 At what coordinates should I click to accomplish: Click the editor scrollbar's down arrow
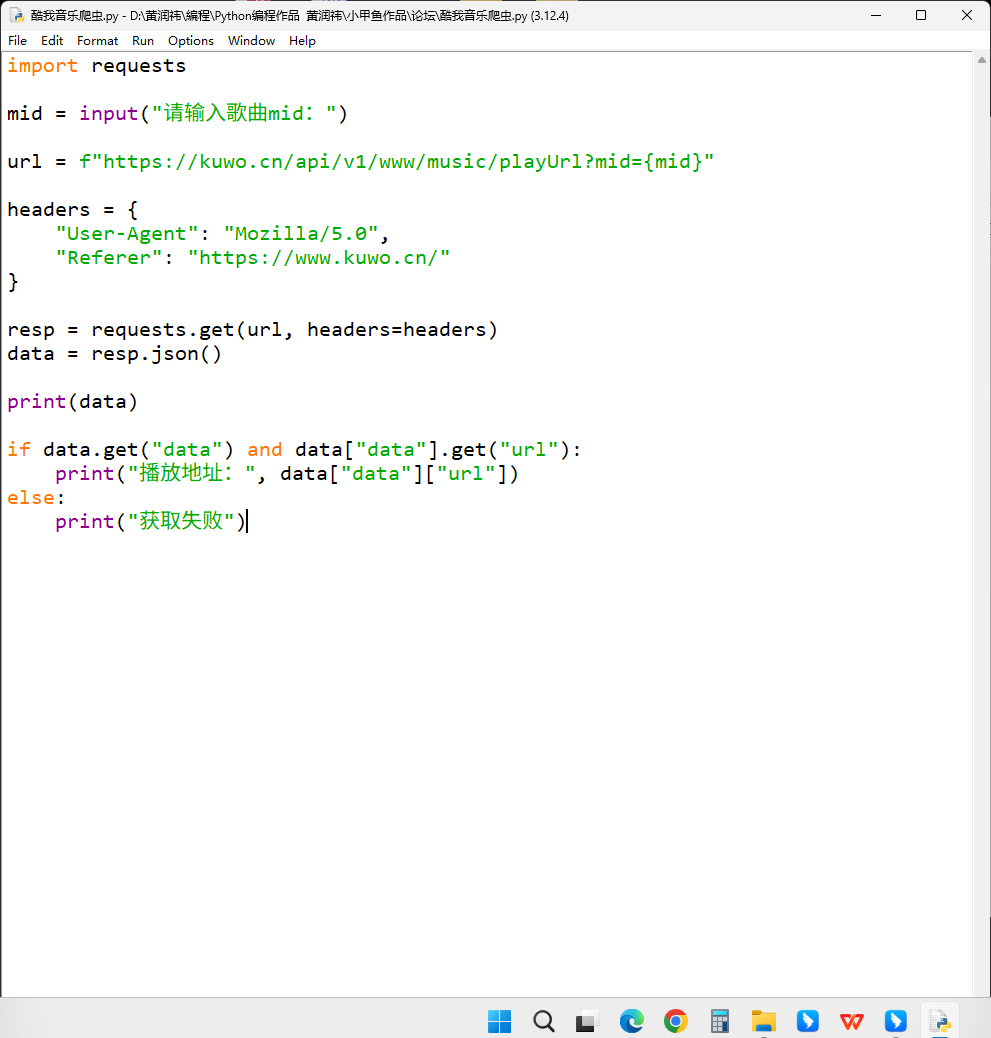[981, 989]
